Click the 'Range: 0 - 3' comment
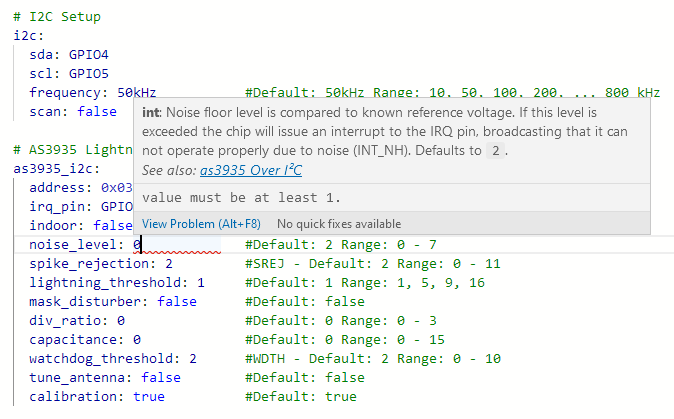 tap(389, 321)
